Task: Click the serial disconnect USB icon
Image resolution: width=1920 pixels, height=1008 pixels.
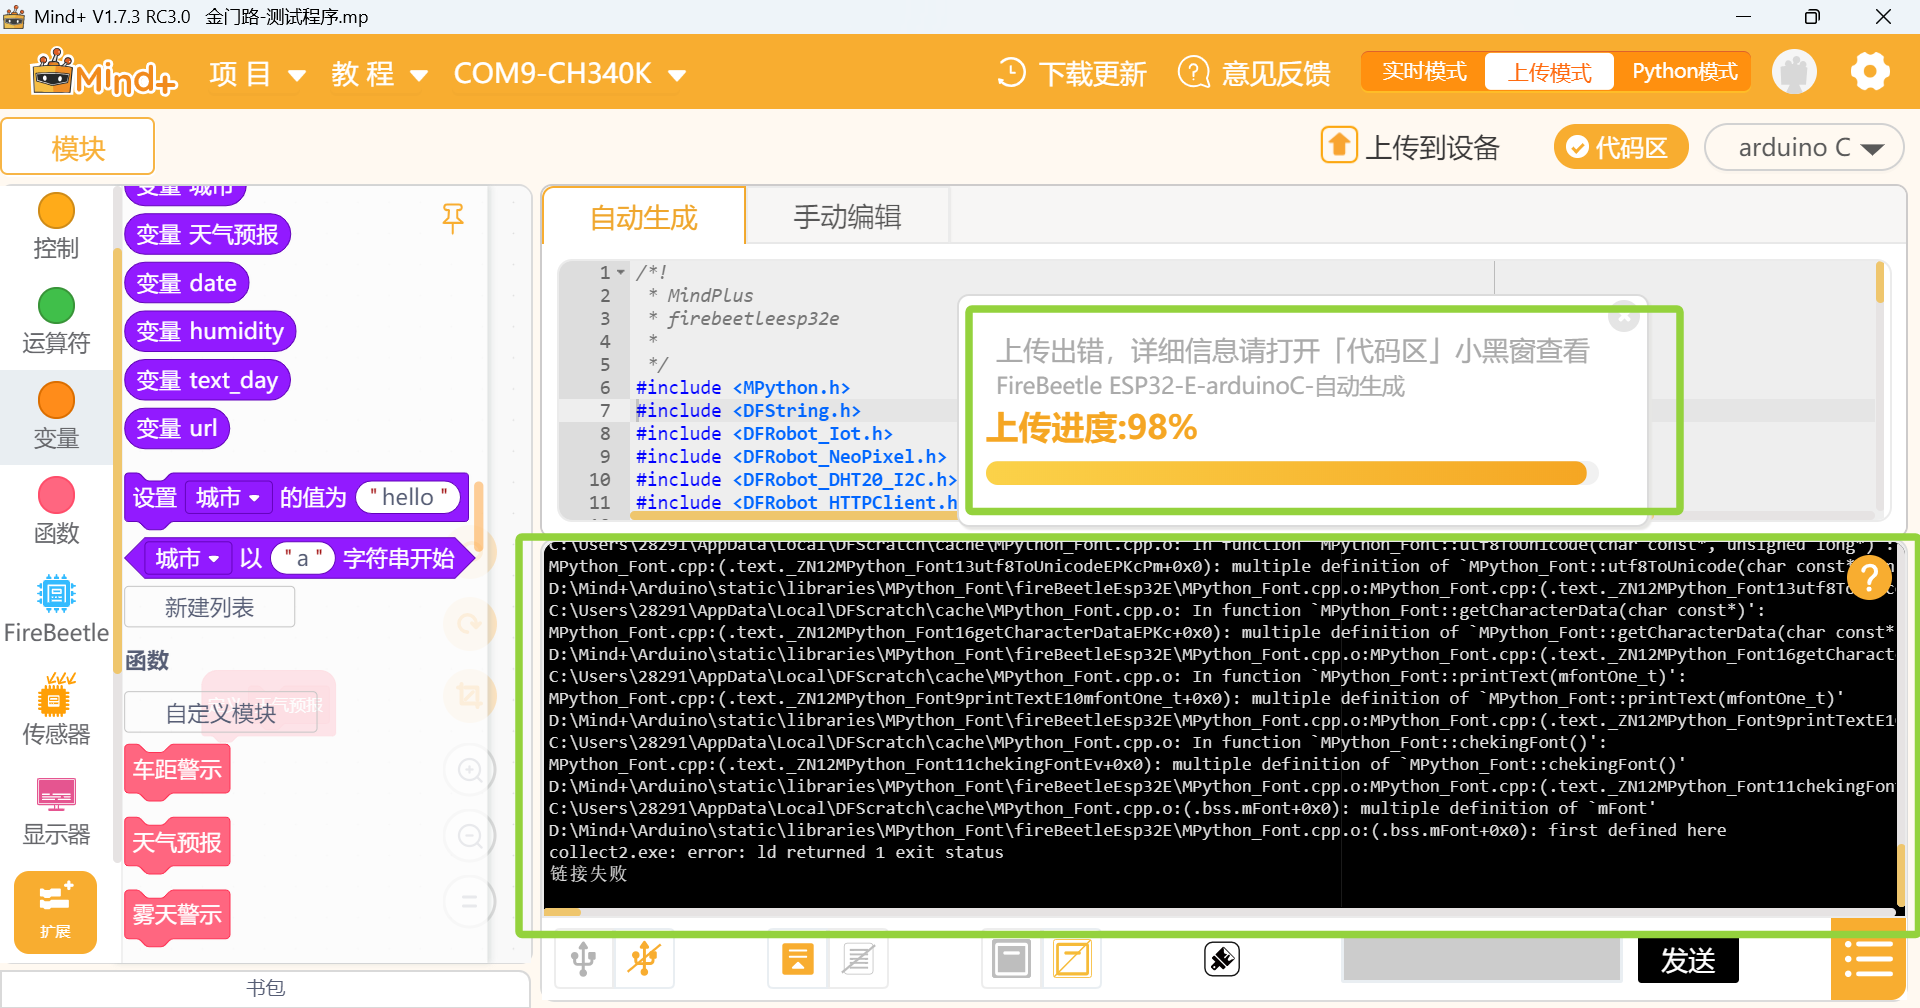Action: tap(644, 960)
